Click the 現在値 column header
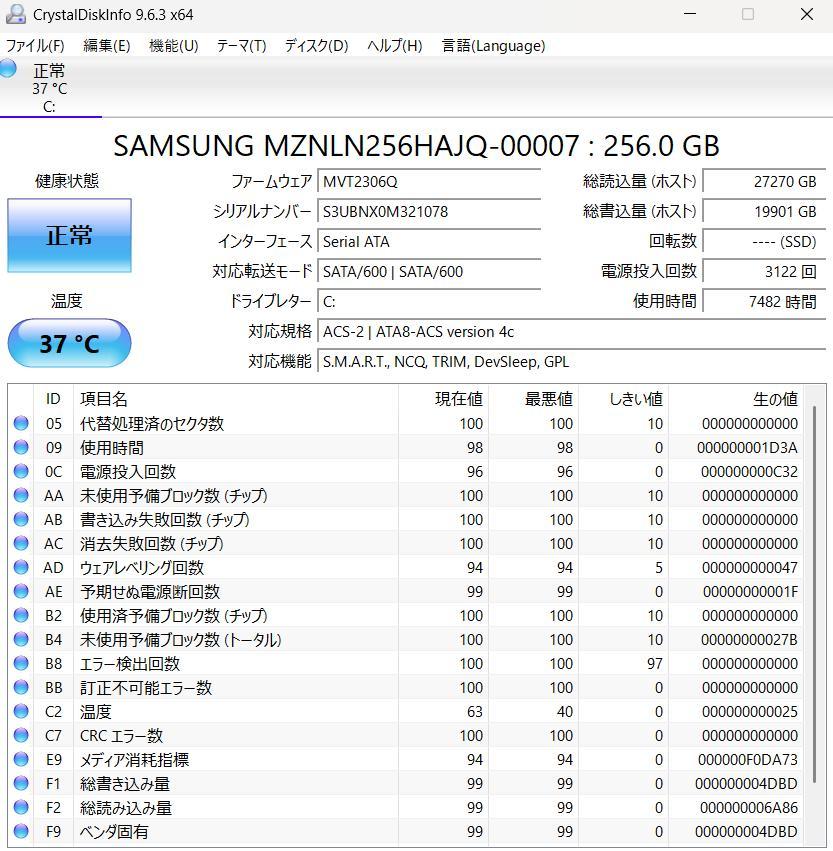Image resolution: width=833 pixels, height=851 pixels. [443, 399]
